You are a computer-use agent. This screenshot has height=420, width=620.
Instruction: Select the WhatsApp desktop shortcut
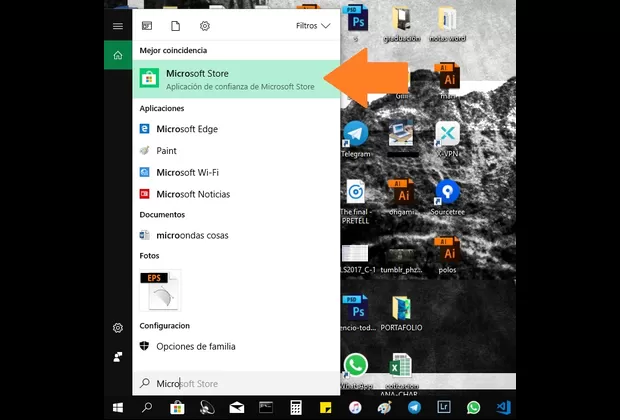(356, 371)
